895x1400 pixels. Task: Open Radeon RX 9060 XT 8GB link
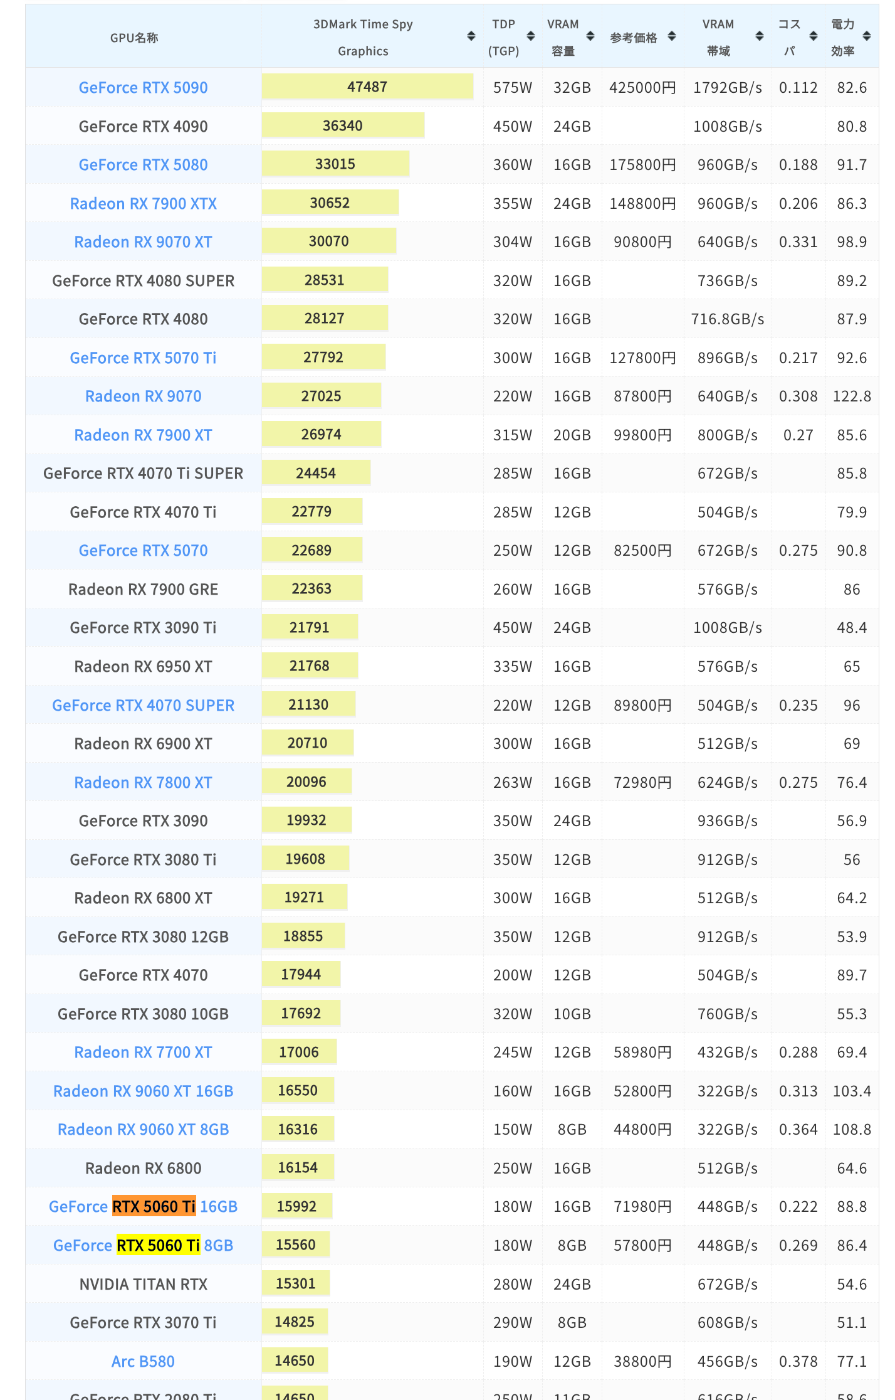tap(143, 1129)
